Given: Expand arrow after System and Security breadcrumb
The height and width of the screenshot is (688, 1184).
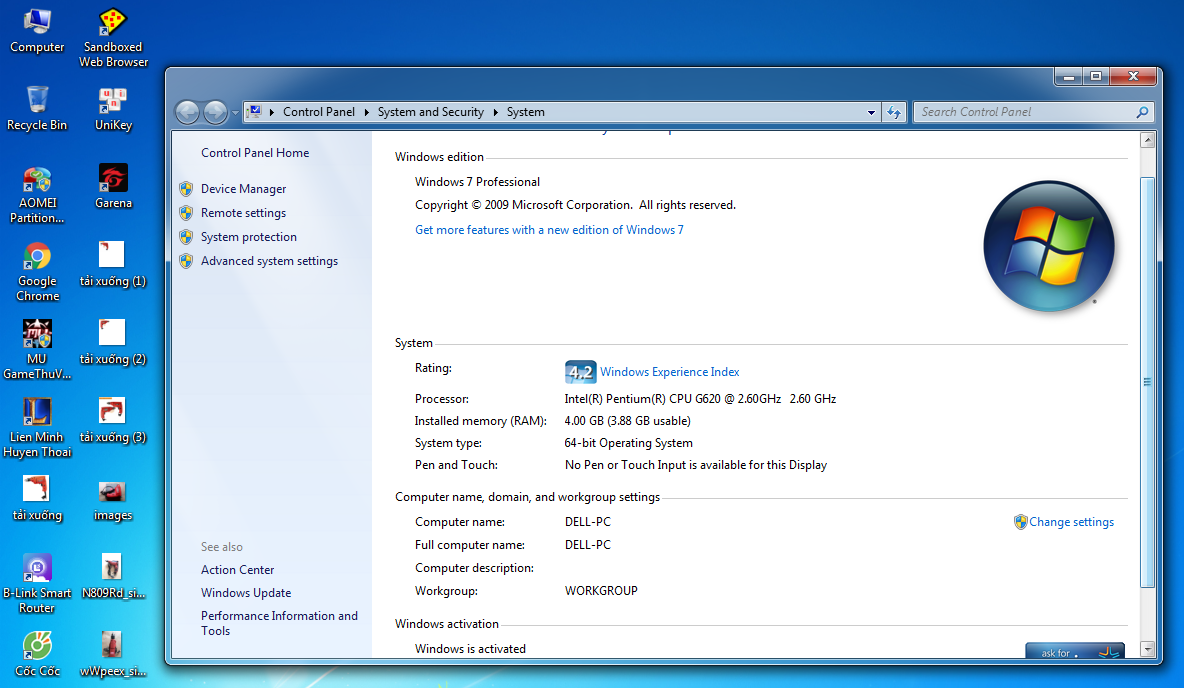Looking at the screenshot, I should tap(495, 112).
